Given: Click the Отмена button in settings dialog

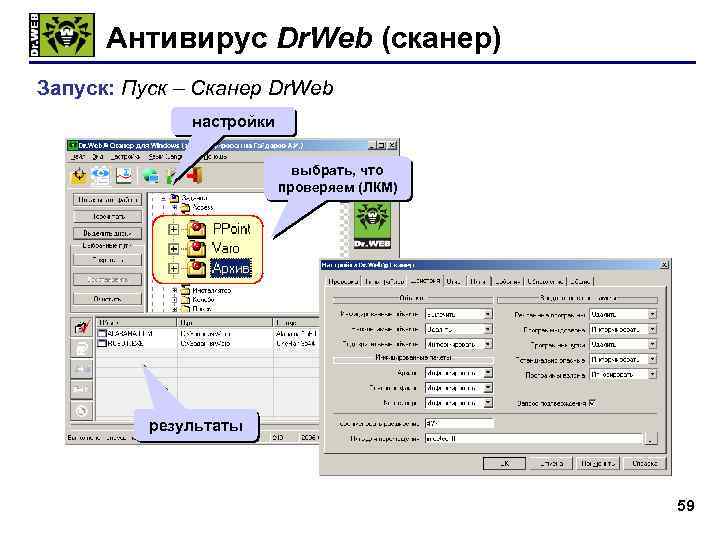Looking at the screenshot, I should [551, 463].
